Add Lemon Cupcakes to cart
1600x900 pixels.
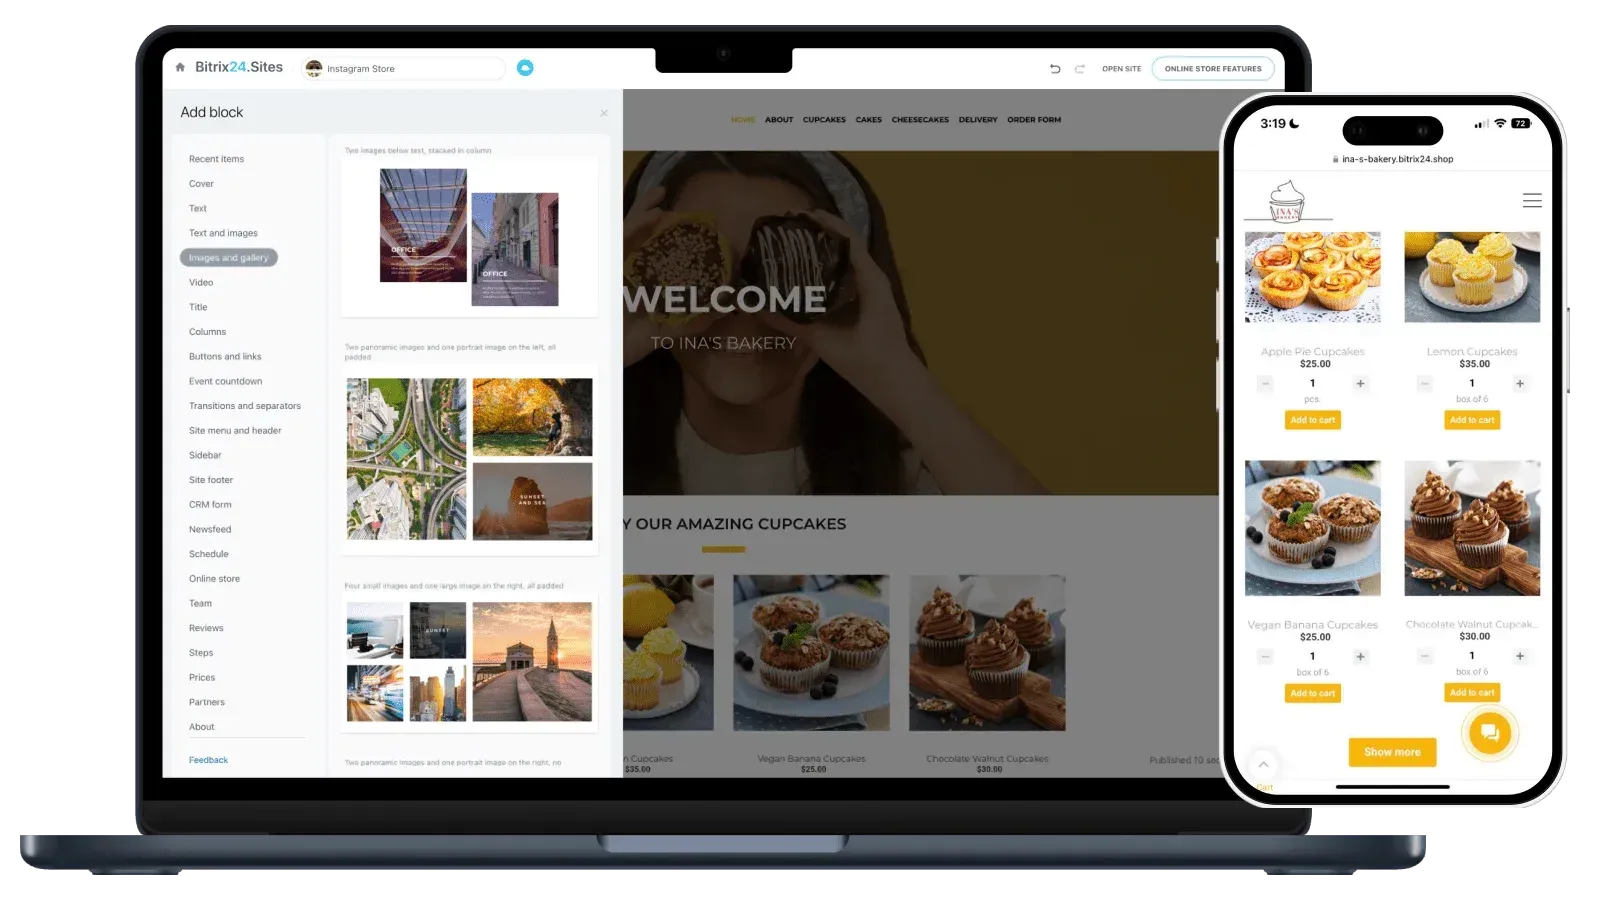[1472, 420]
